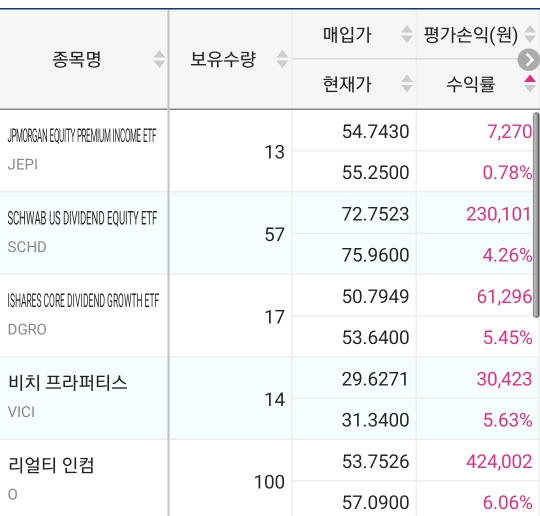
Task: Click purchase price 72.7523
Action: pyautogui.click(x=375, y=214)
